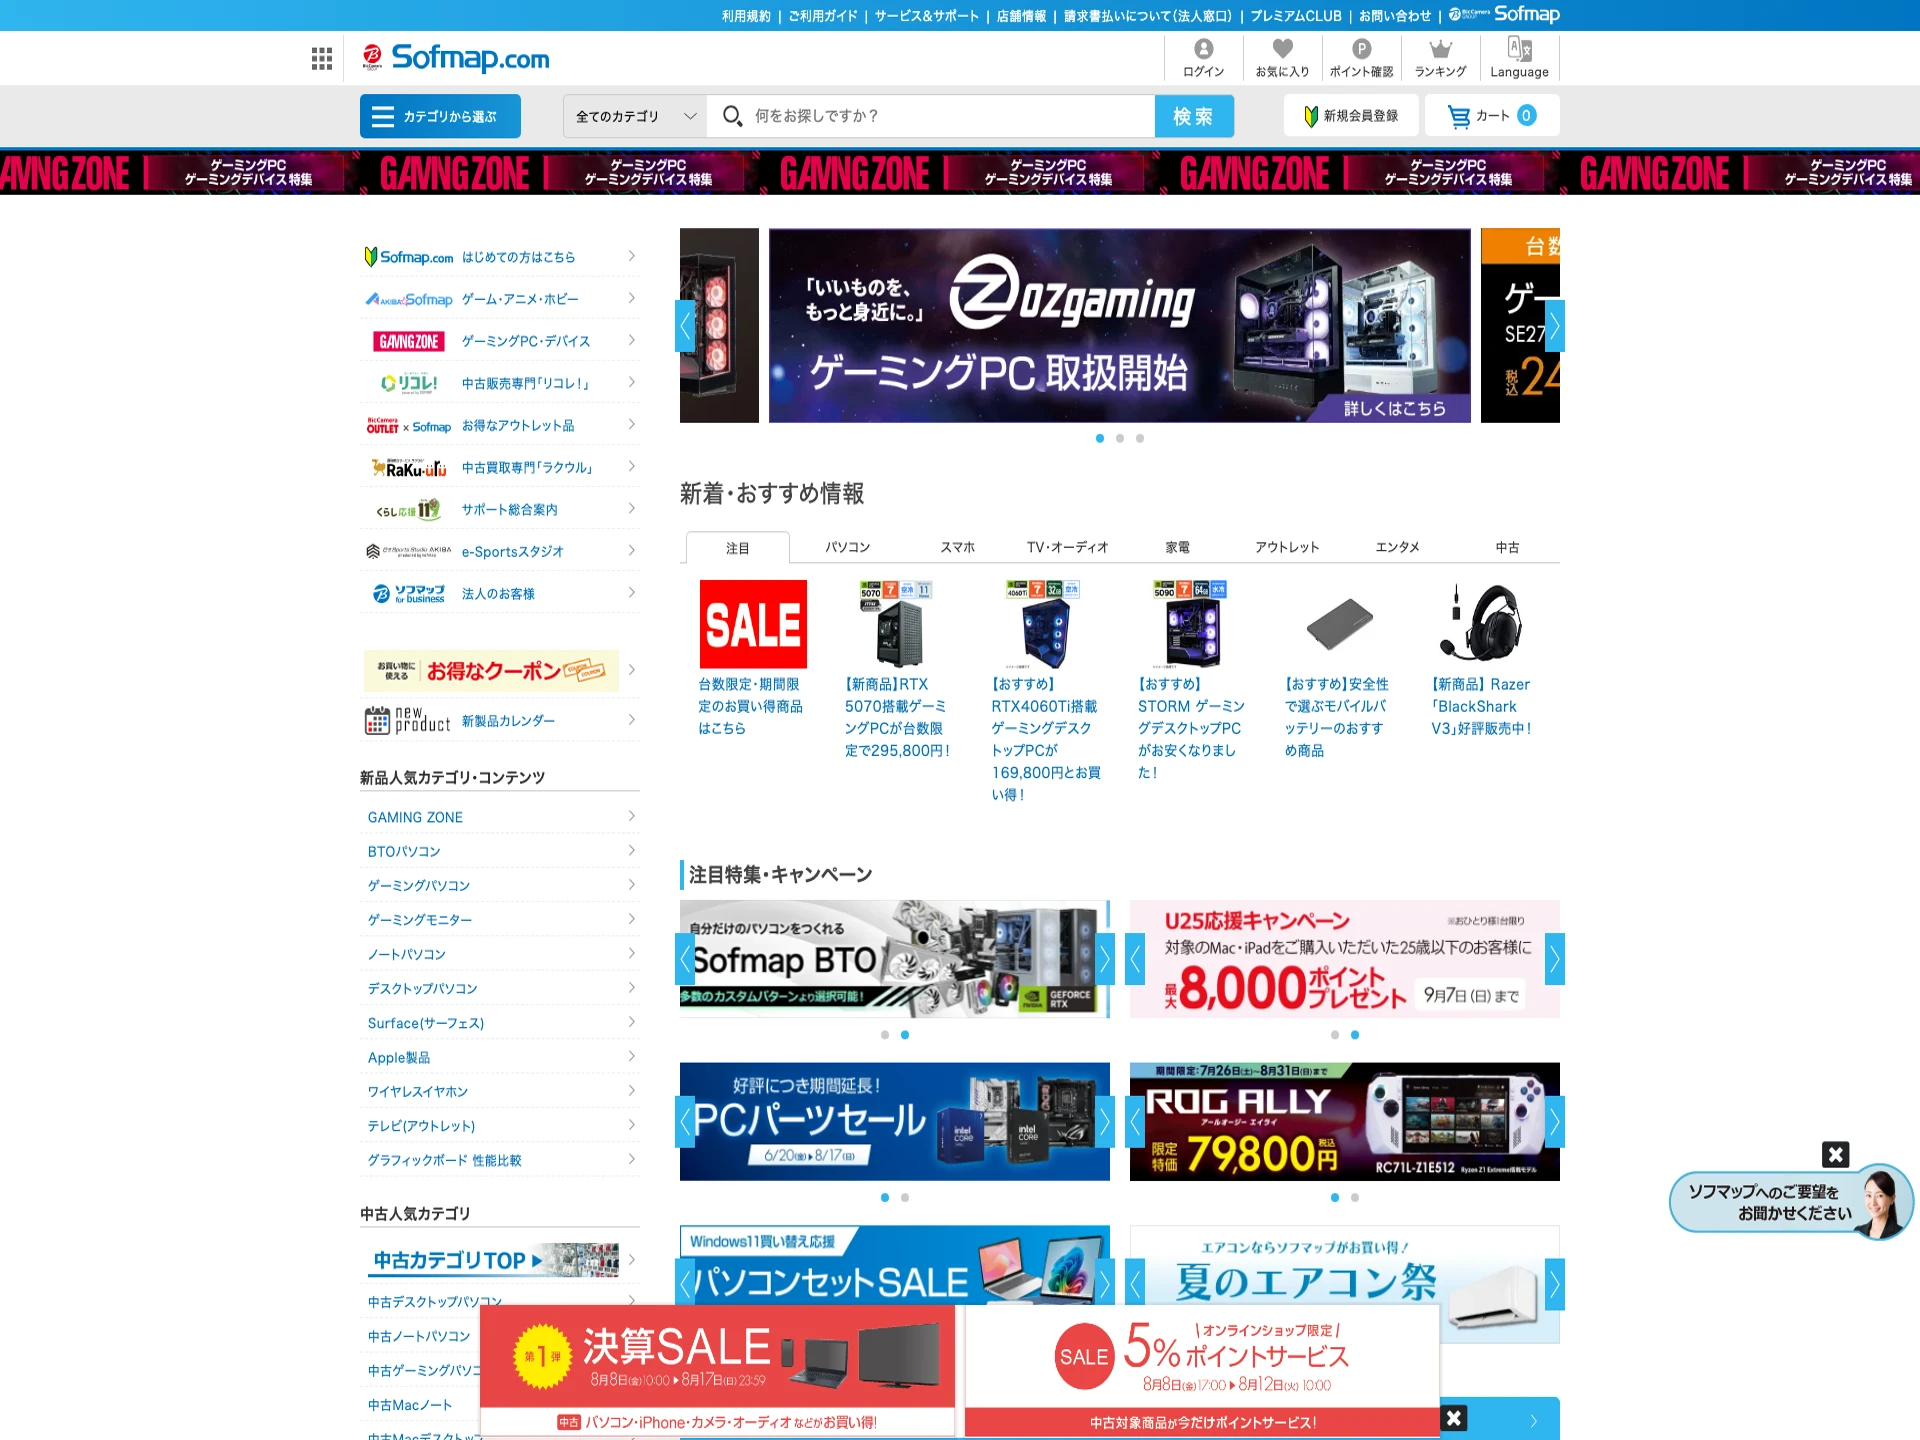This screenshot has width=1920, height=1440.
Task: Open 決算SALE popup banner
Action: pos(718,1370)
